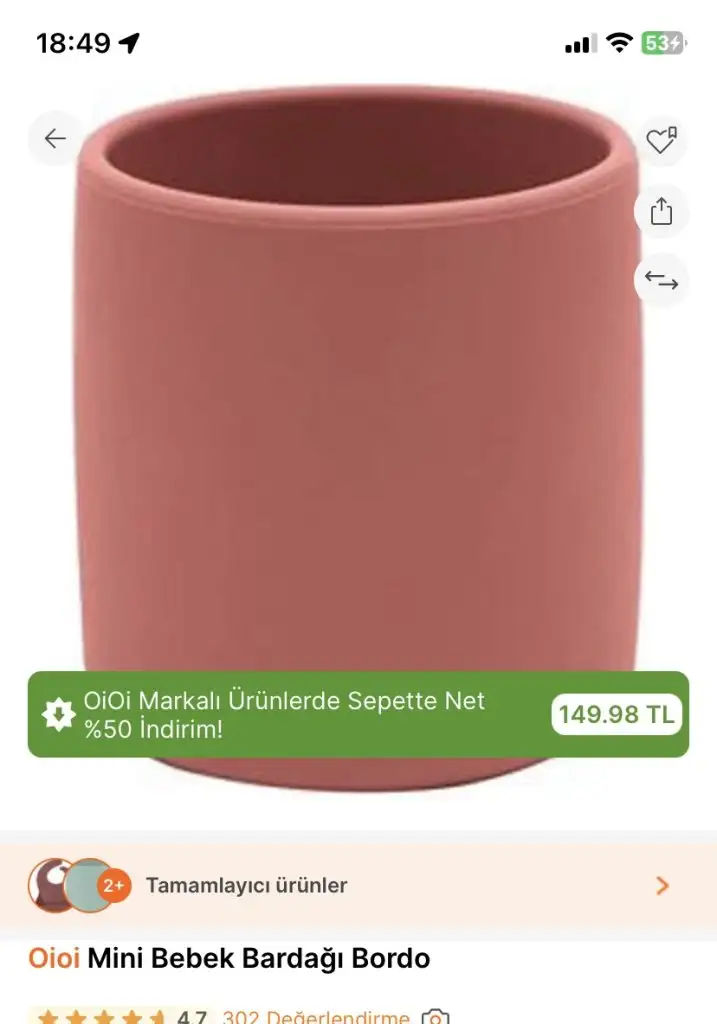This screenshot has width=717, height=1024.
Task: Tap the Mini Bebek Bardağı Bordo title
Action: (x=259, y=959)
